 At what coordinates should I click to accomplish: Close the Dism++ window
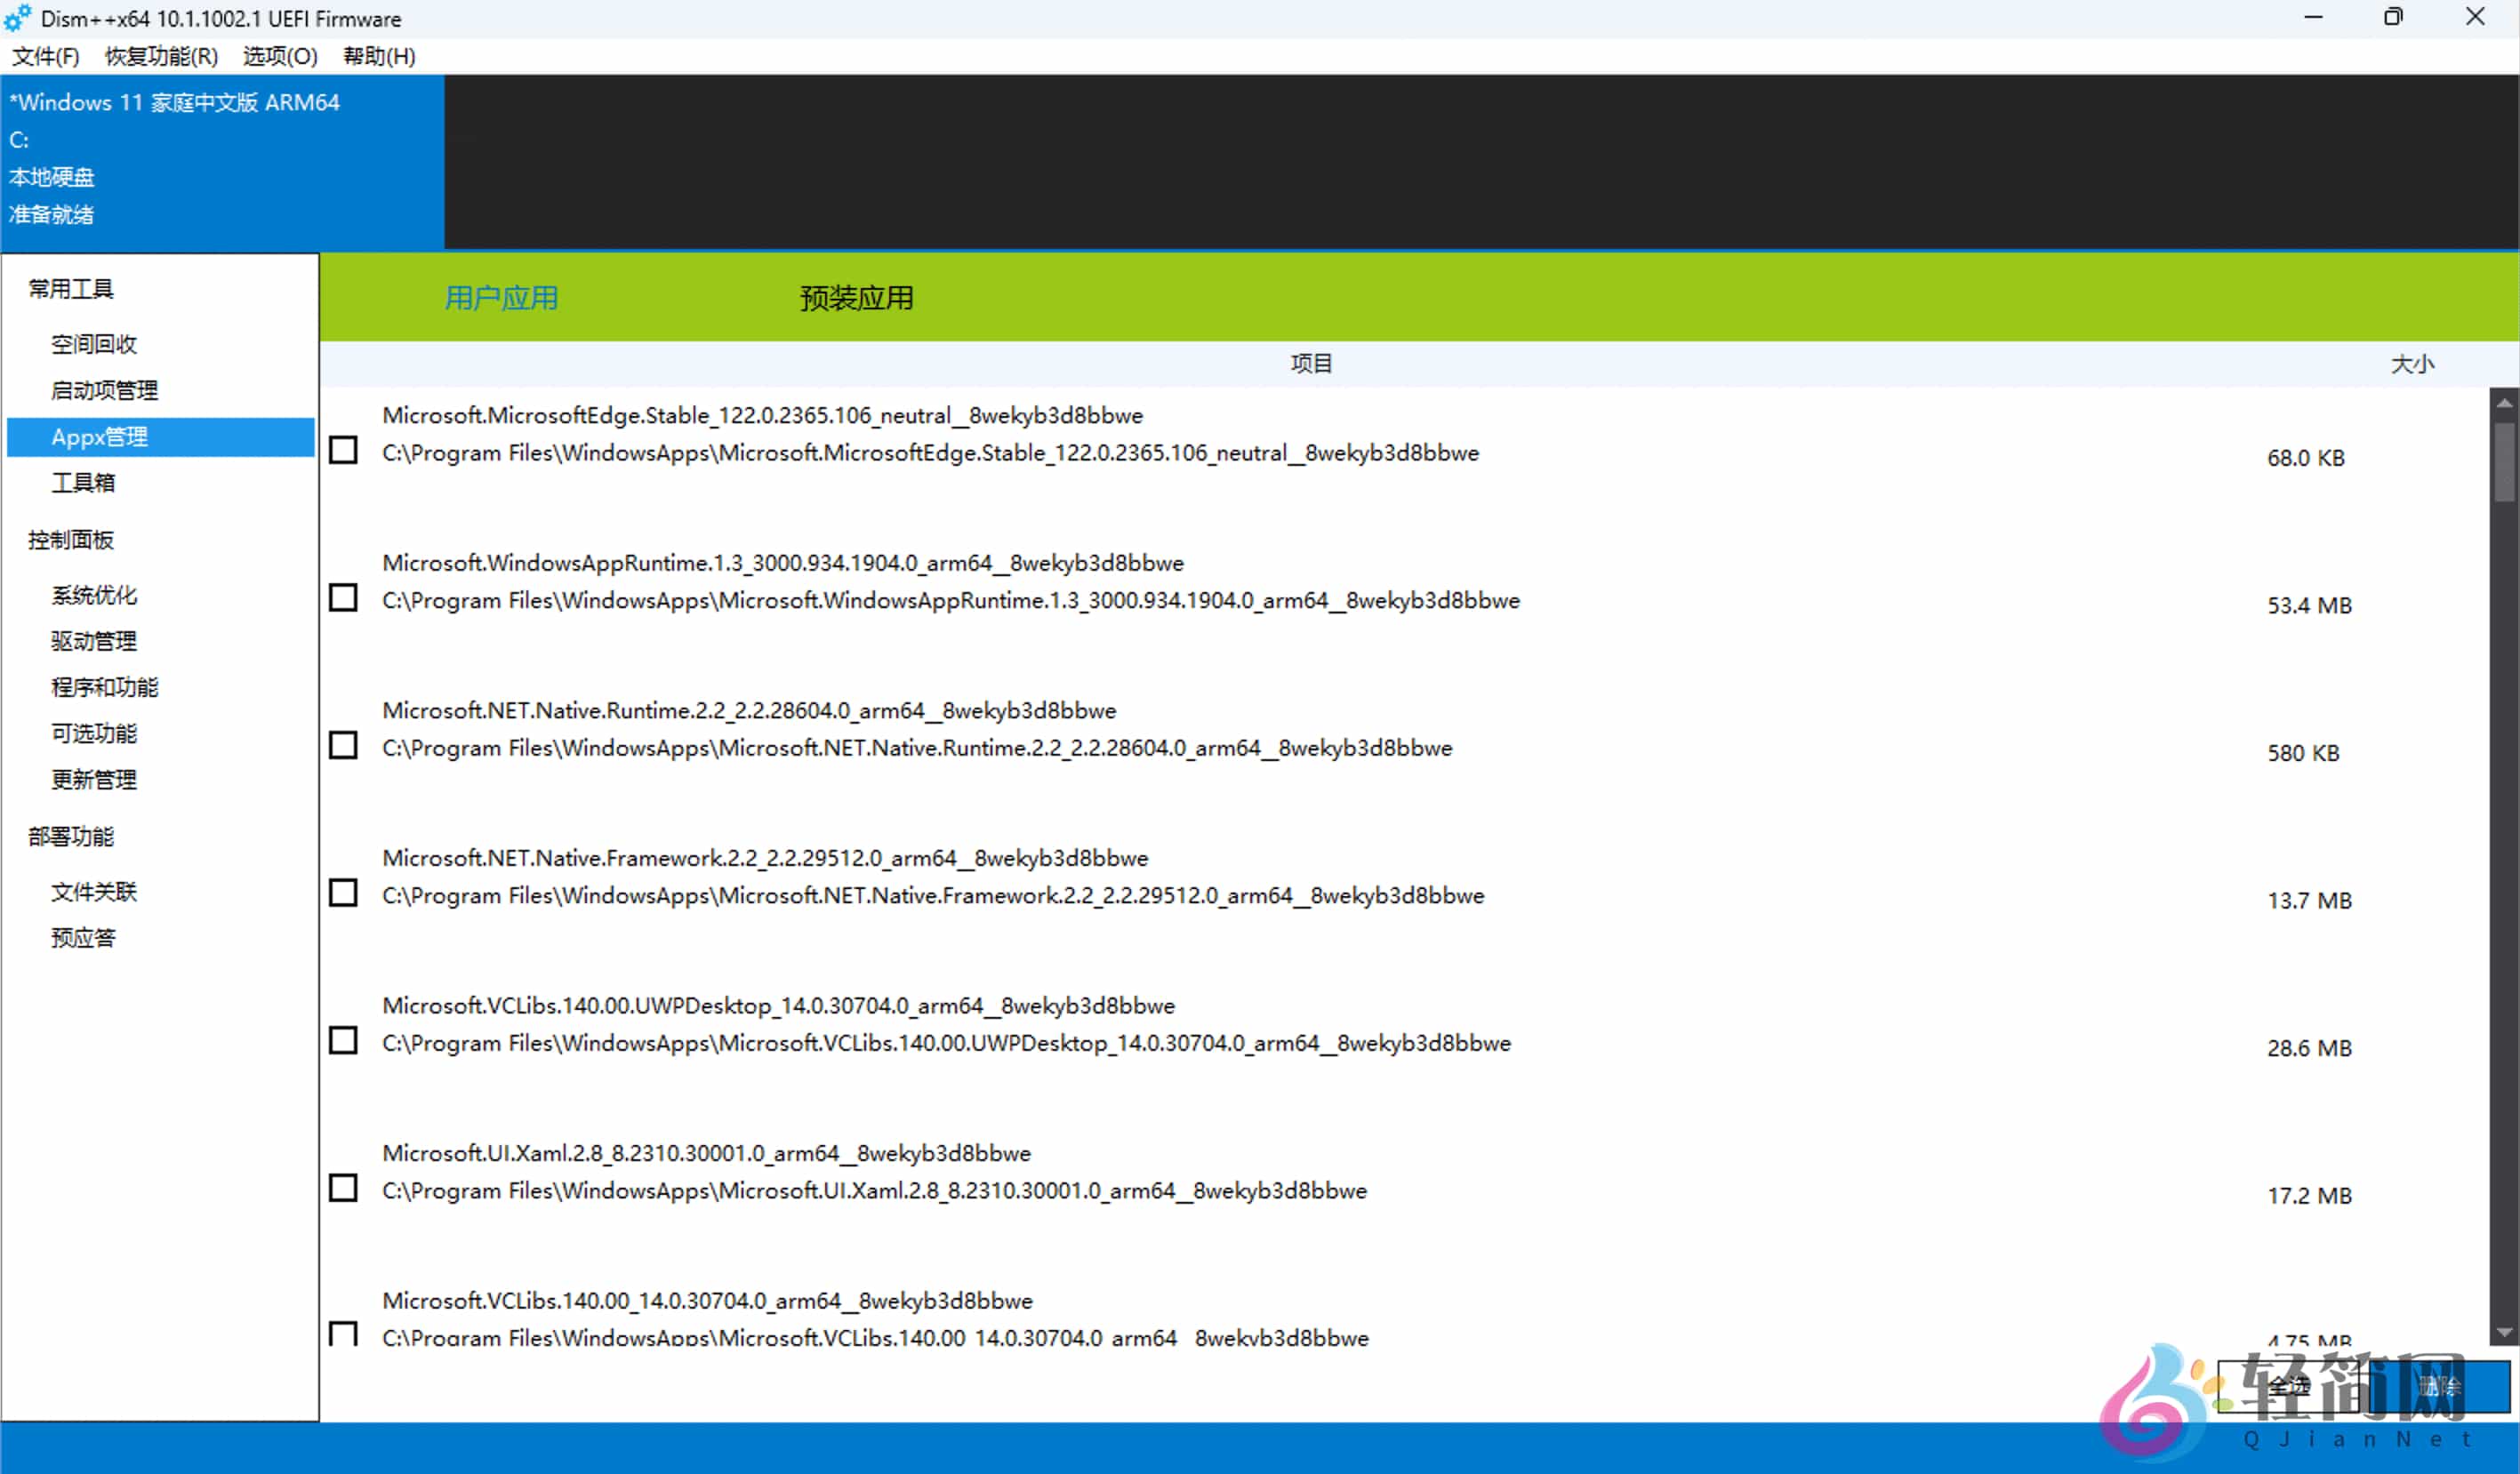click(2475, 17)
